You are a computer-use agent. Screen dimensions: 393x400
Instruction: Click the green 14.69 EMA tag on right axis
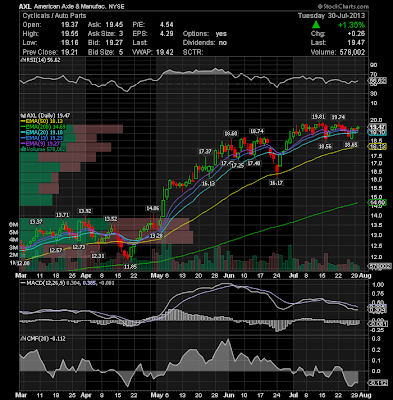tap(377, 202)
